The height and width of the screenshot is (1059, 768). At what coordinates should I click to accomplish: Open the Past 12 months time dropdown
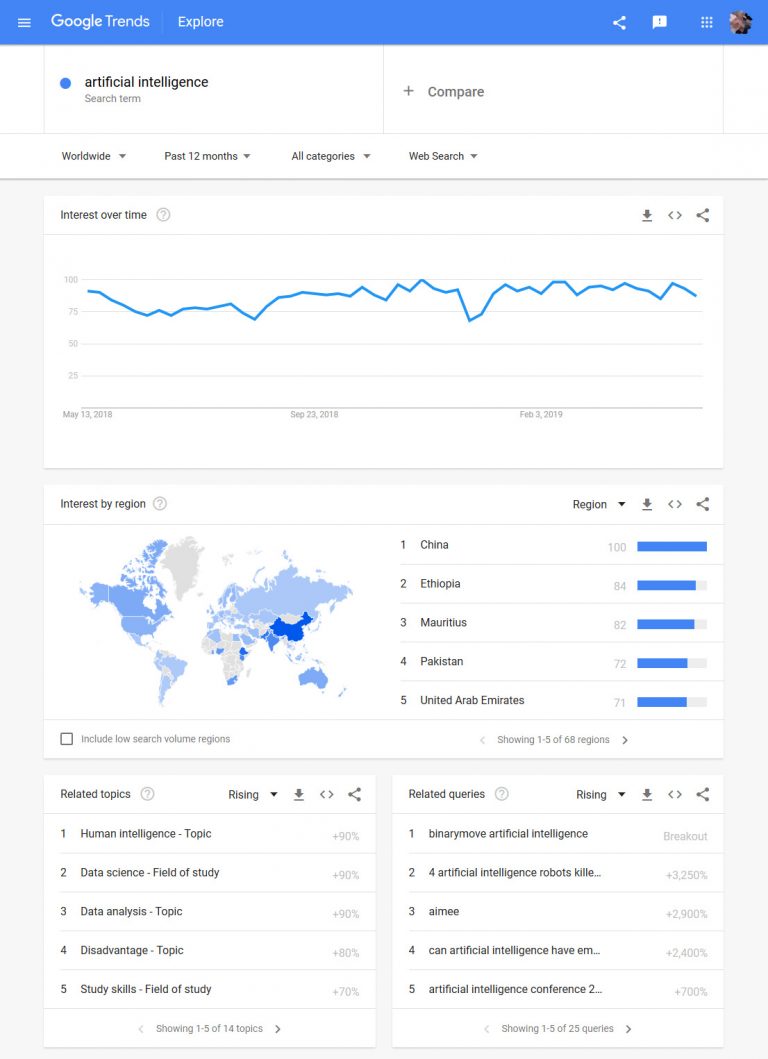[207, 156]
